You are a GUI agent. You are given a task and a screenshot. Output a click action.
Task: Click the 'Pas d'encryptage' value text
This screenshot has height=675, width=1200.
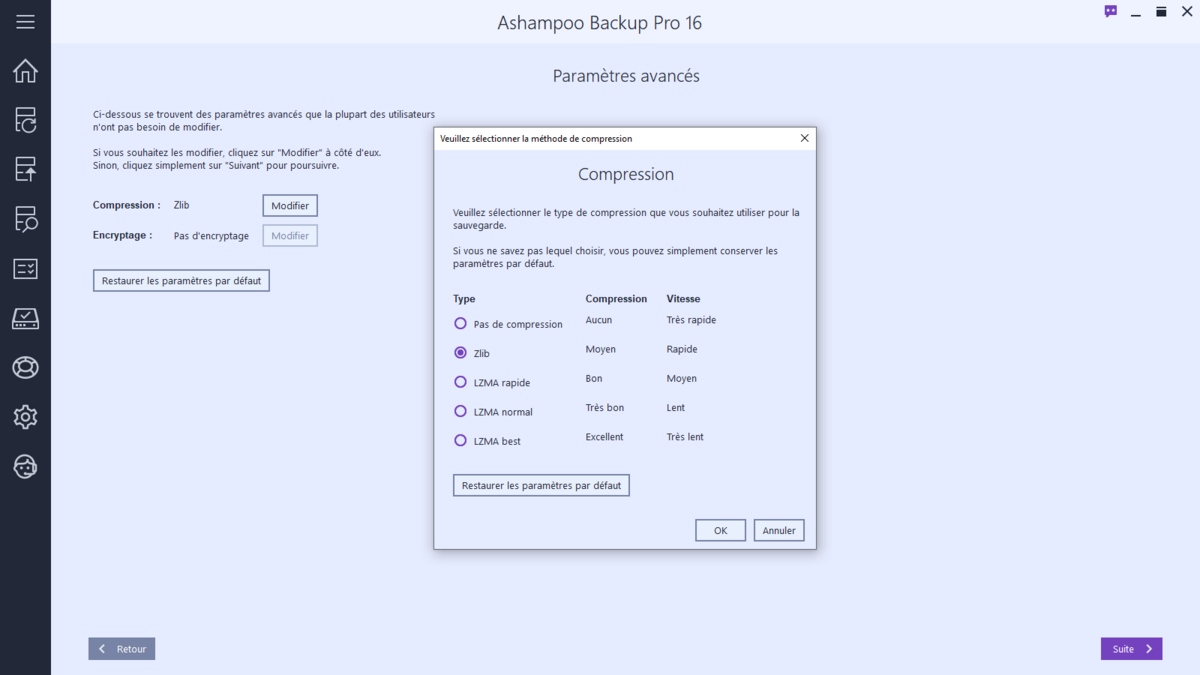click(211, 236)
